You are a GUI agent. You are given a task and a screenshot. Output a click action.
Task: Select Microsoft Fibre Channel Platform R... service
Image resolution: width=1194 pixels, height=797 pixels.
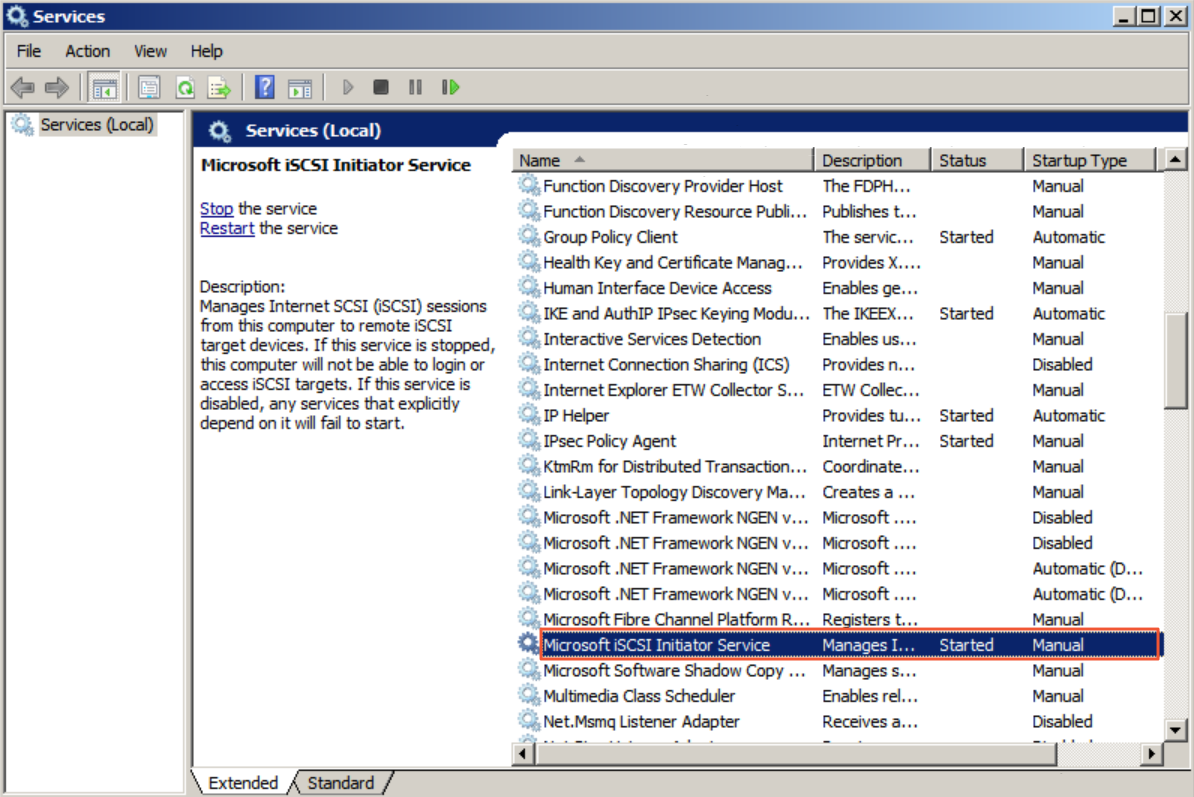pyautogui.click(x=676, y=620)
